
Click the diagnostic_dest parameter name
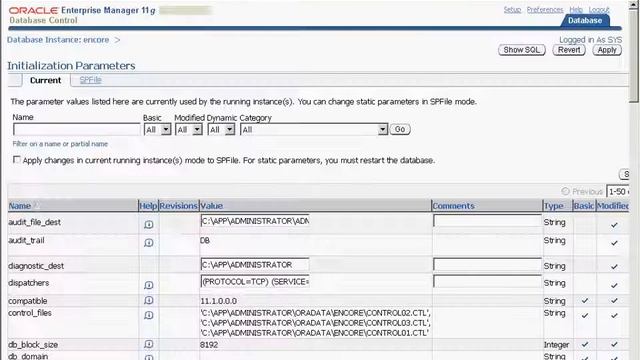click(36, 266)
